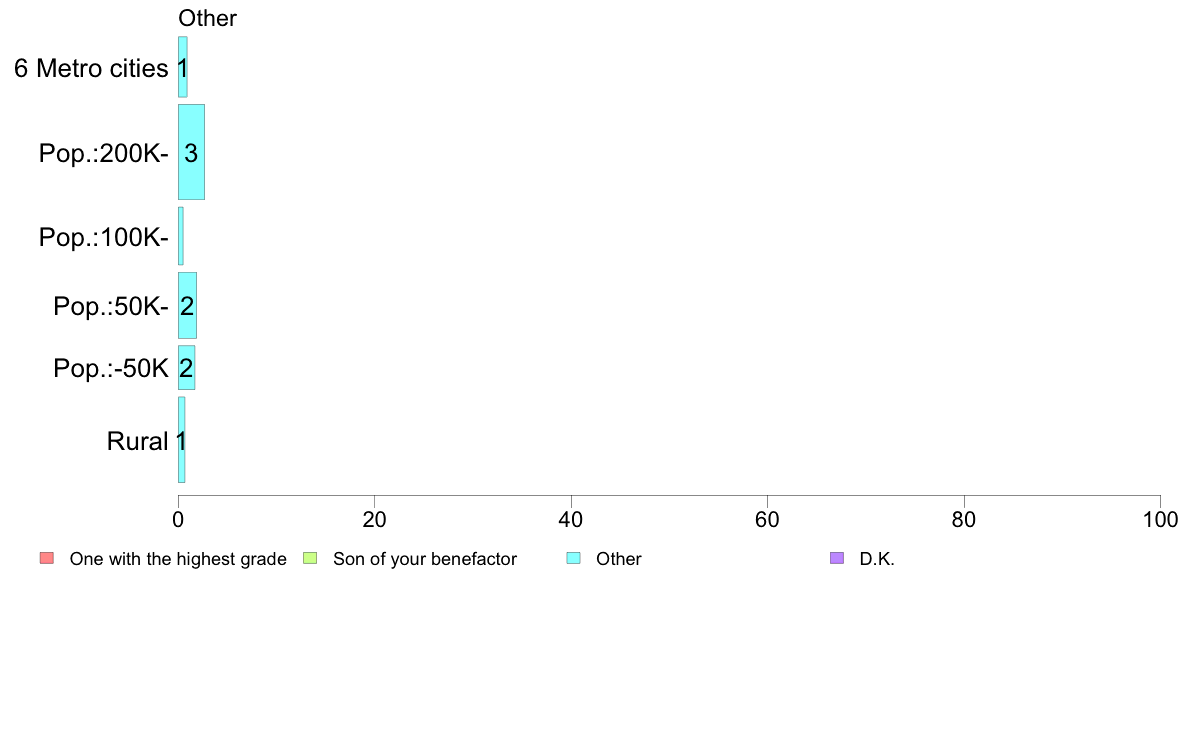Click the green 'Son of your benefactor' swatch
This screenshot has height=736, width=1188.
[310, 559]
